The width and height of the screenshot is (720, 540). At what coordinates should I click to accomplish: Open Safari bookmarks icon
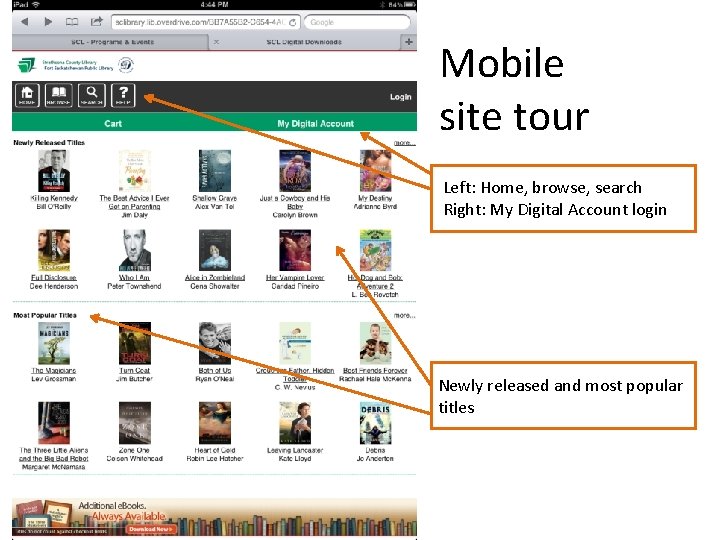72,22
